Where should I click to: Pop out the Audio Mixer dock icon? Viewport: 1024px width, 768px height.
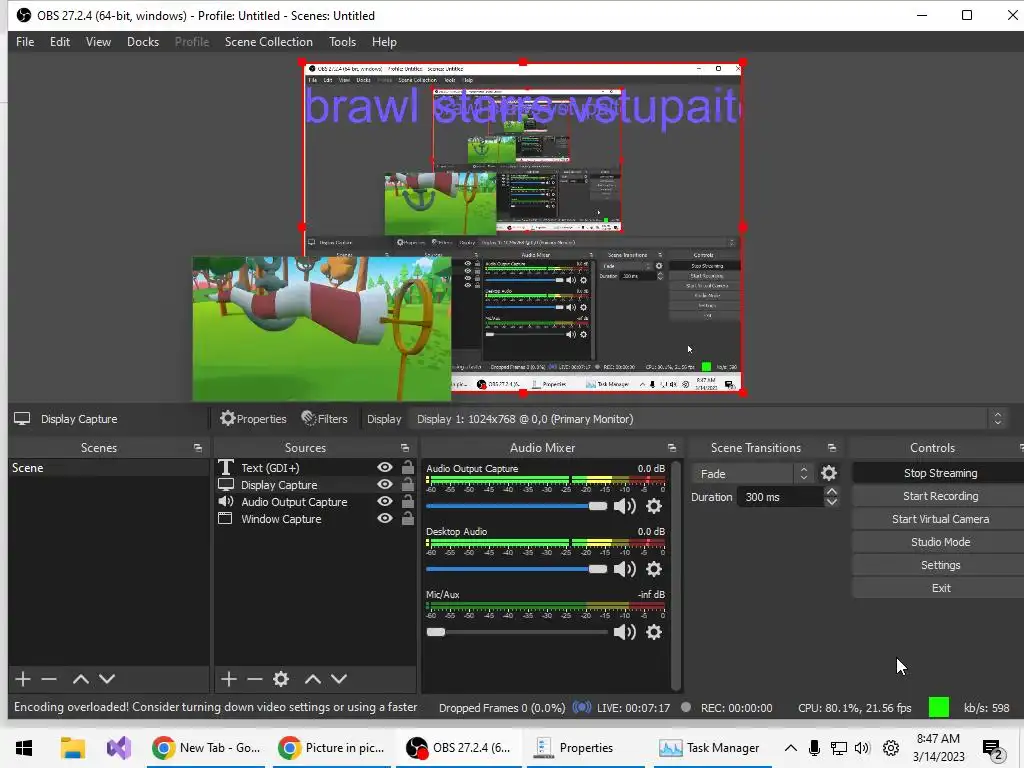point(672,448)
